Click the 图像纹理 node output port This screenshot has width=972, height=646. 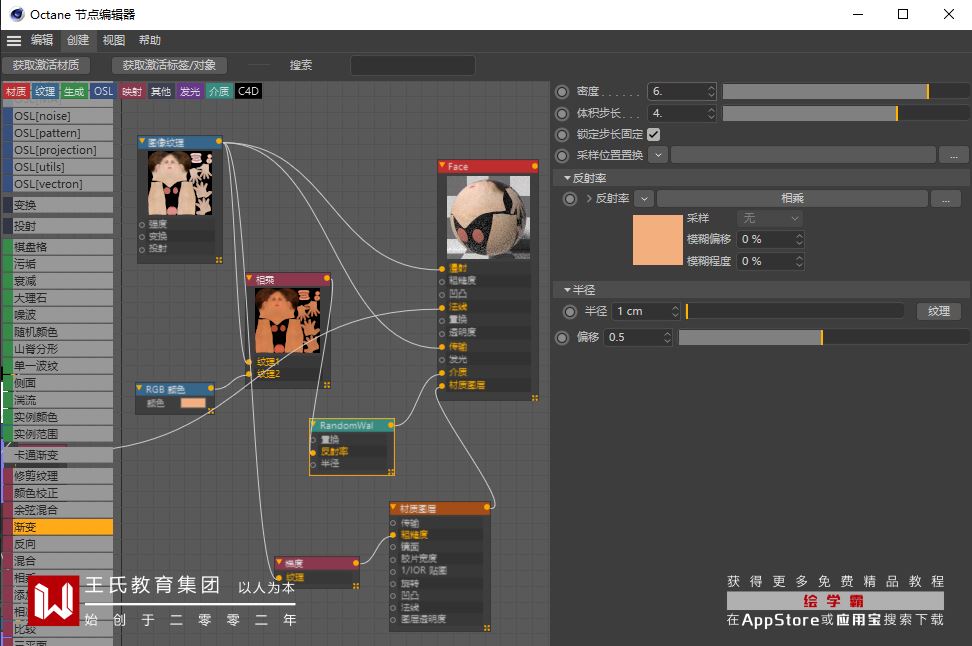click(x=219, y=141)
